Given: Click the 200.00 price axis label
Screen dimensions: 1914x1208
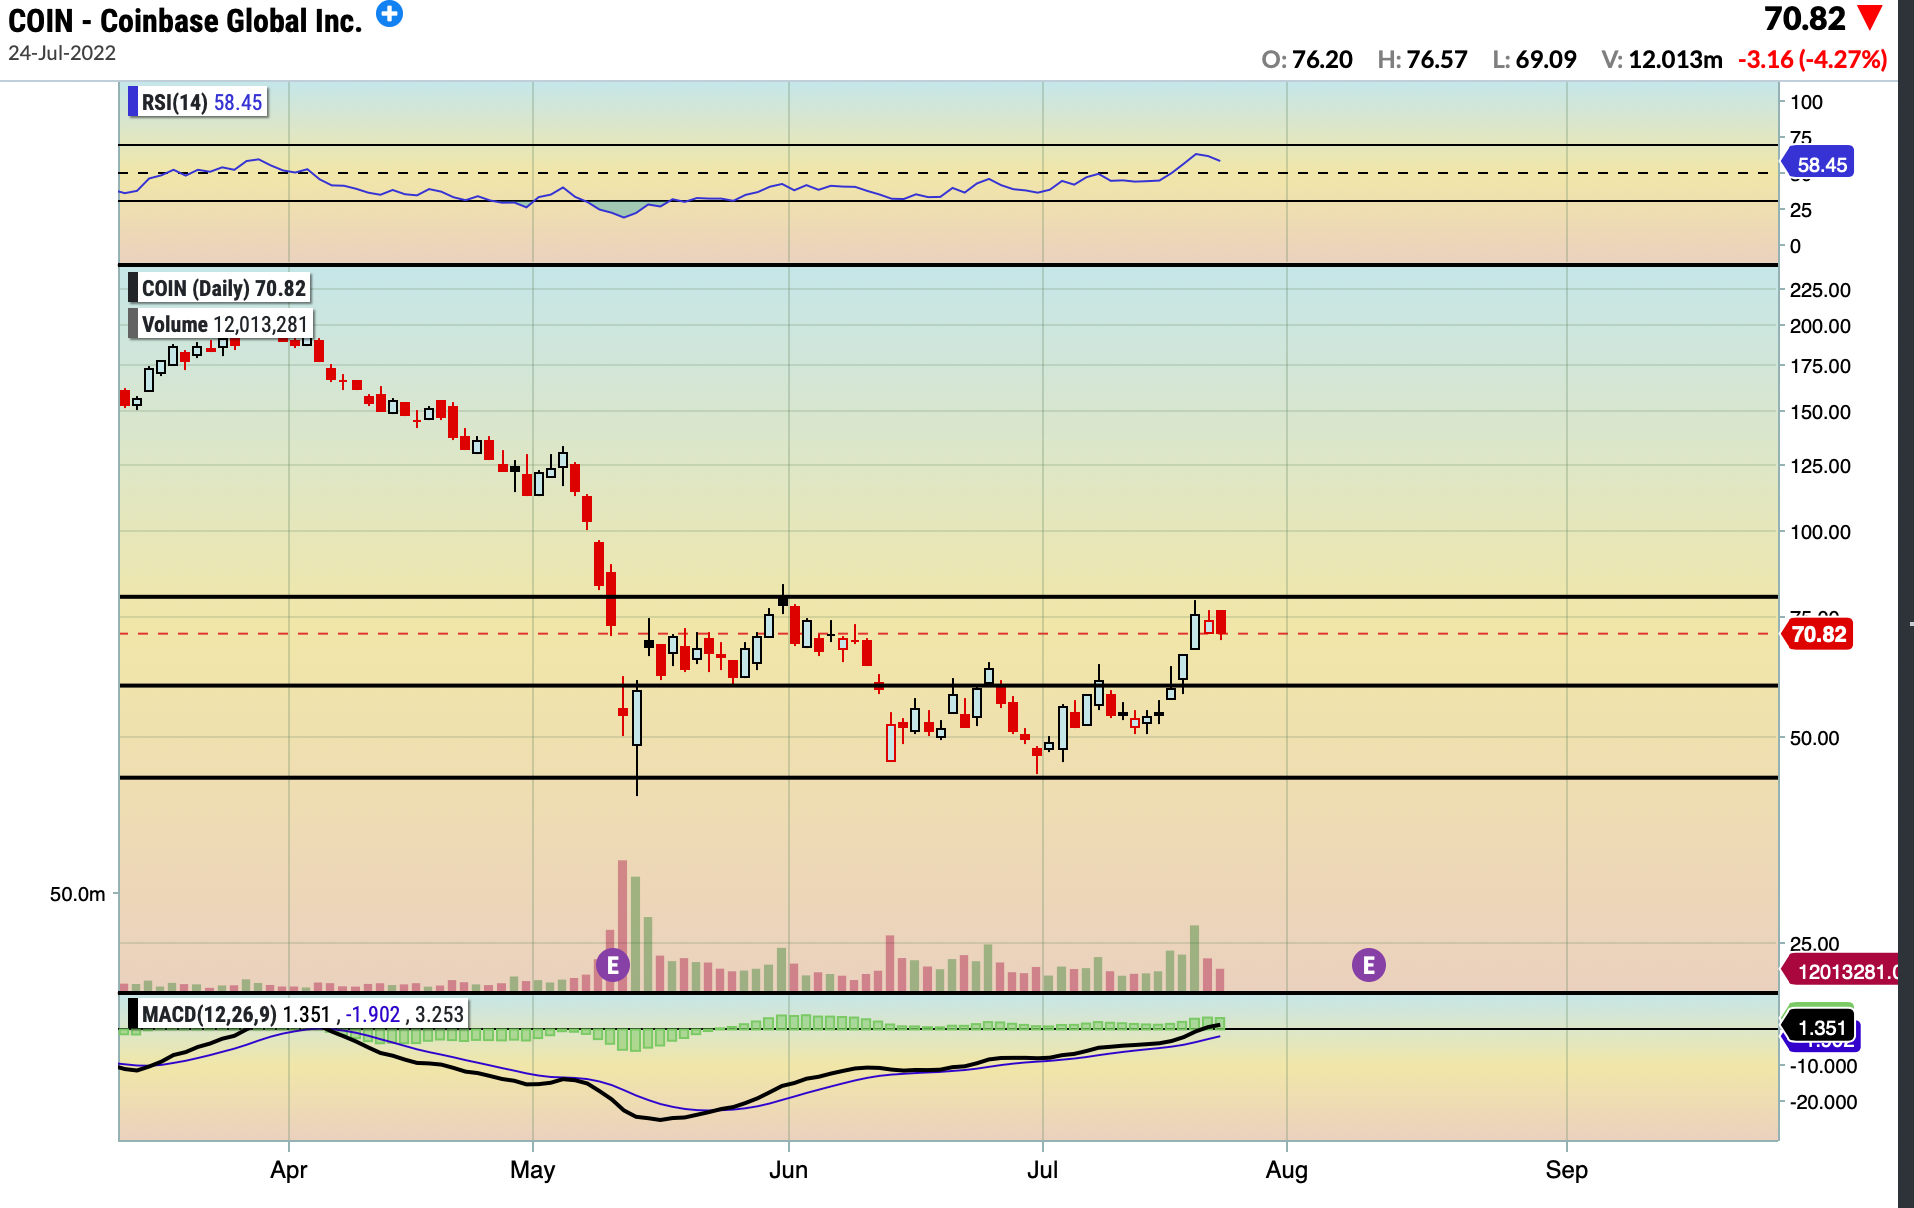Looking at the screenshot, I should [1820, 326].
